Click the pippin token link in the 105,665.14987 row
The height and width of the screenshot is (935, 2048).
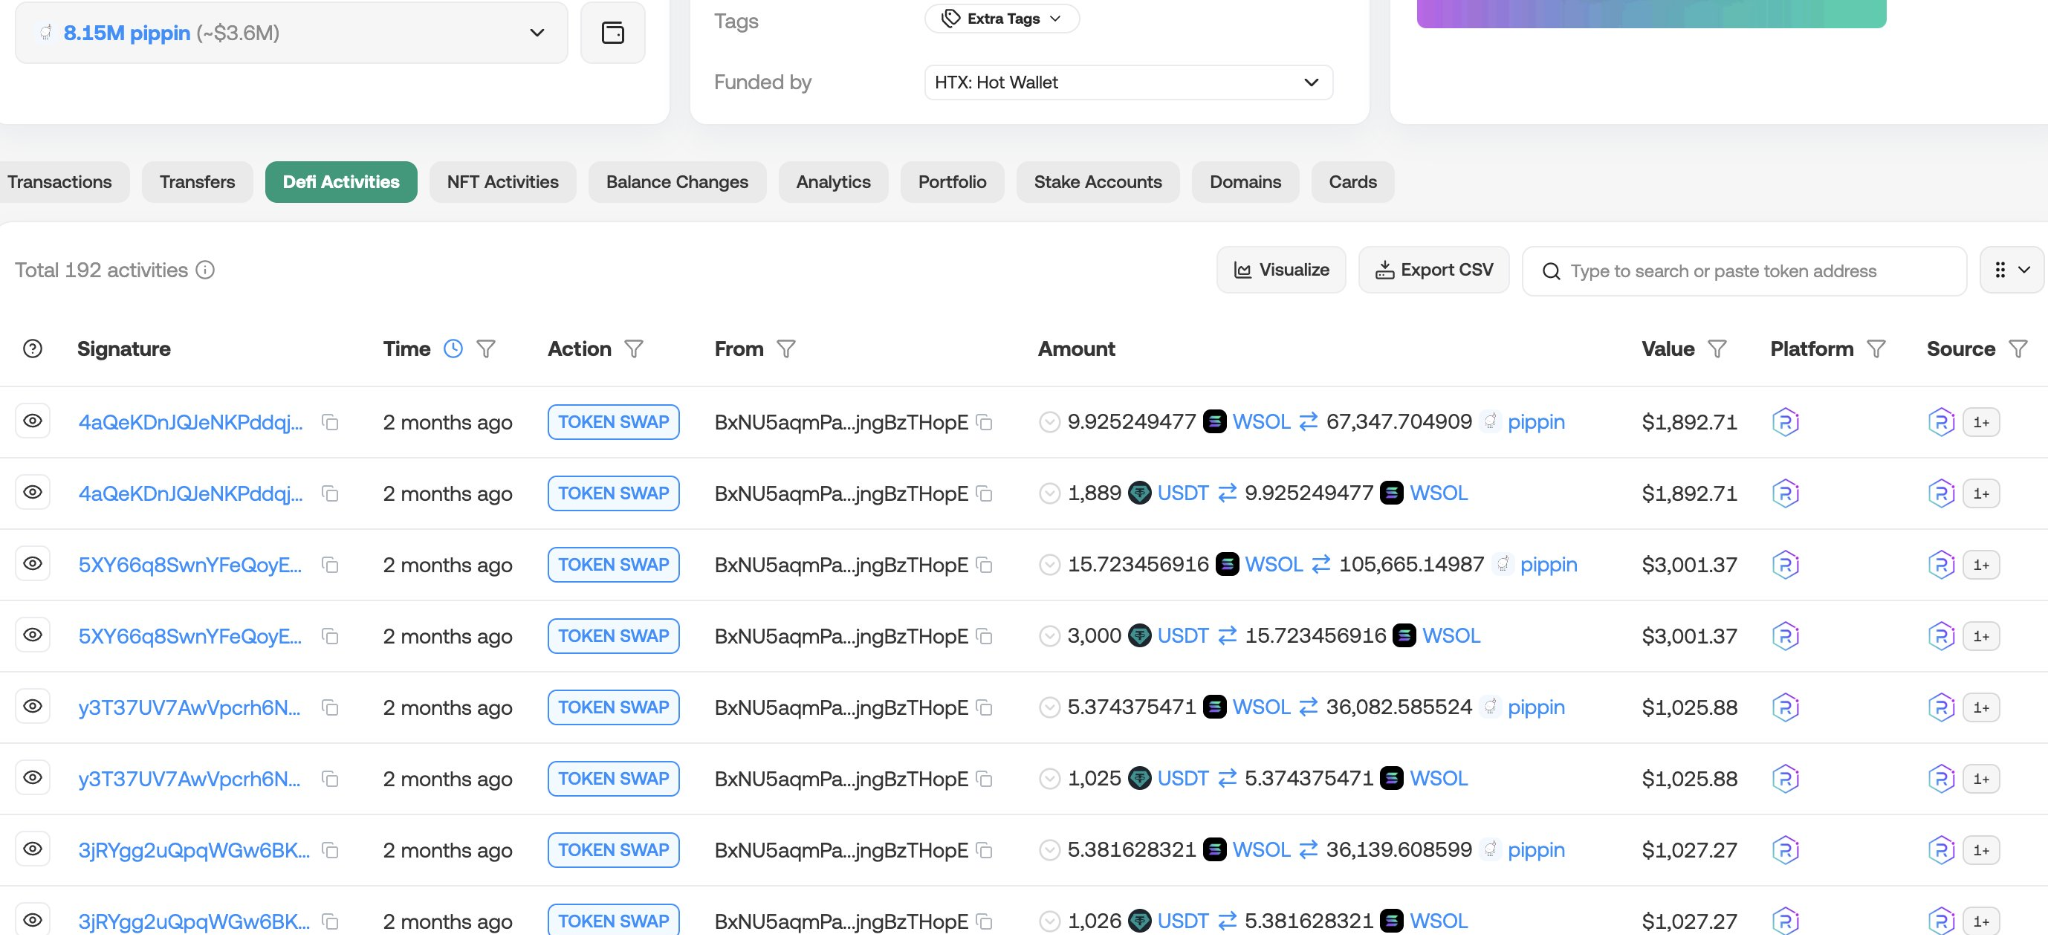1548,565
